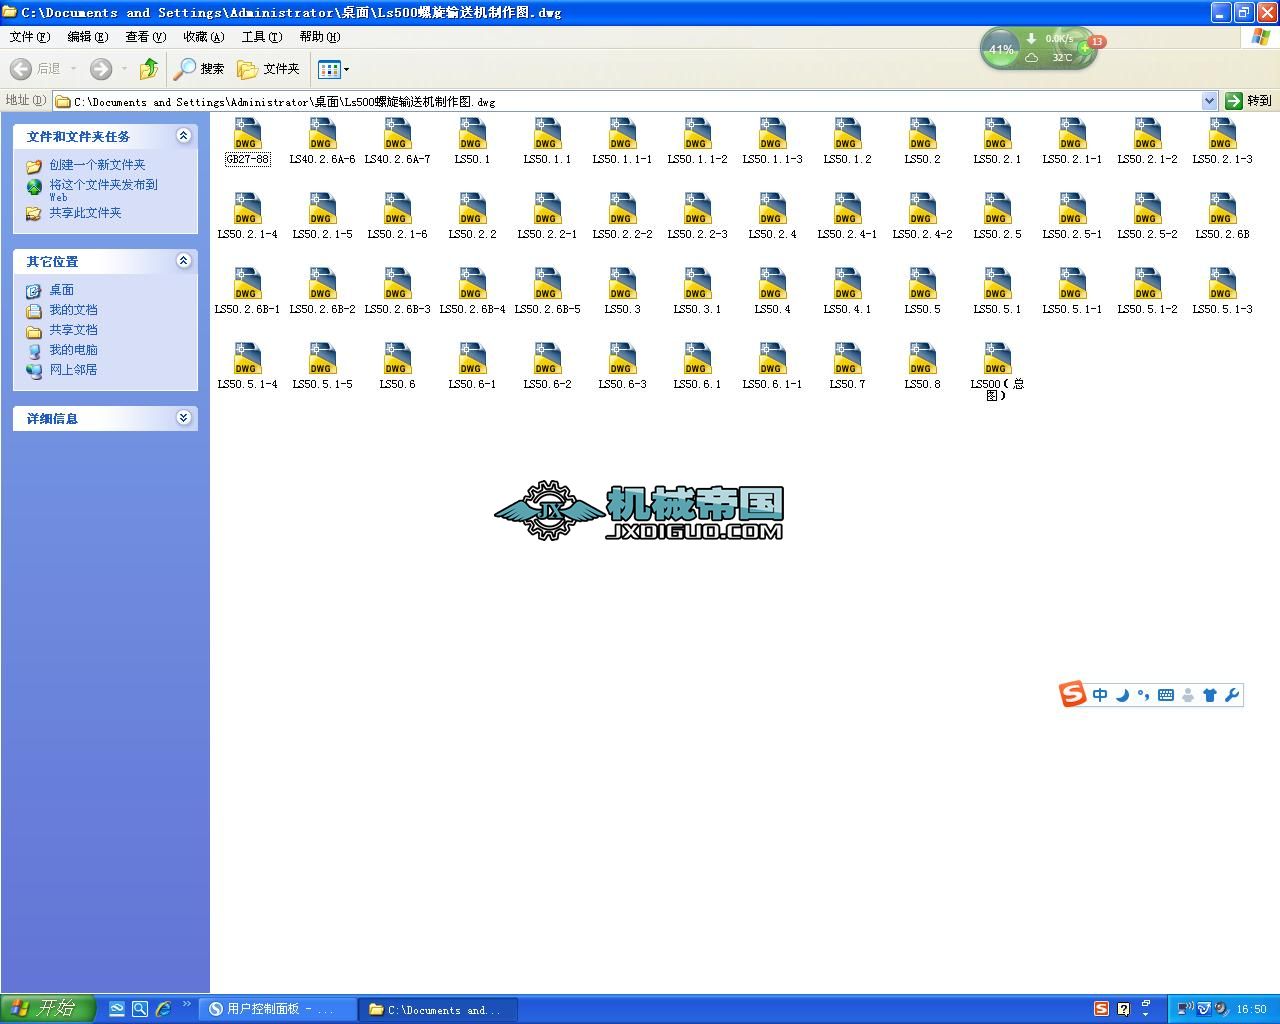Toggle the 文件夹 folders pane
Image resolution: width=1280 pixels, height=1024 pixels.
(268, 69)
